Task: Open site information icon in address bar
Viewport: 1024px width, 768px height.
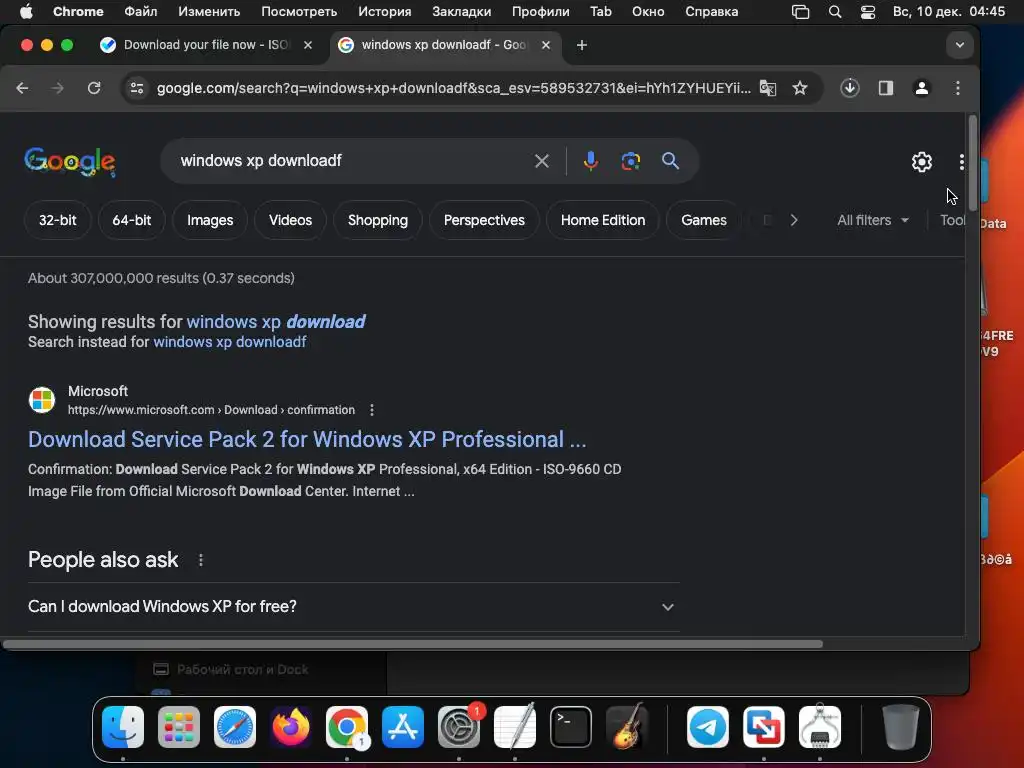Action: coord(136,88)
